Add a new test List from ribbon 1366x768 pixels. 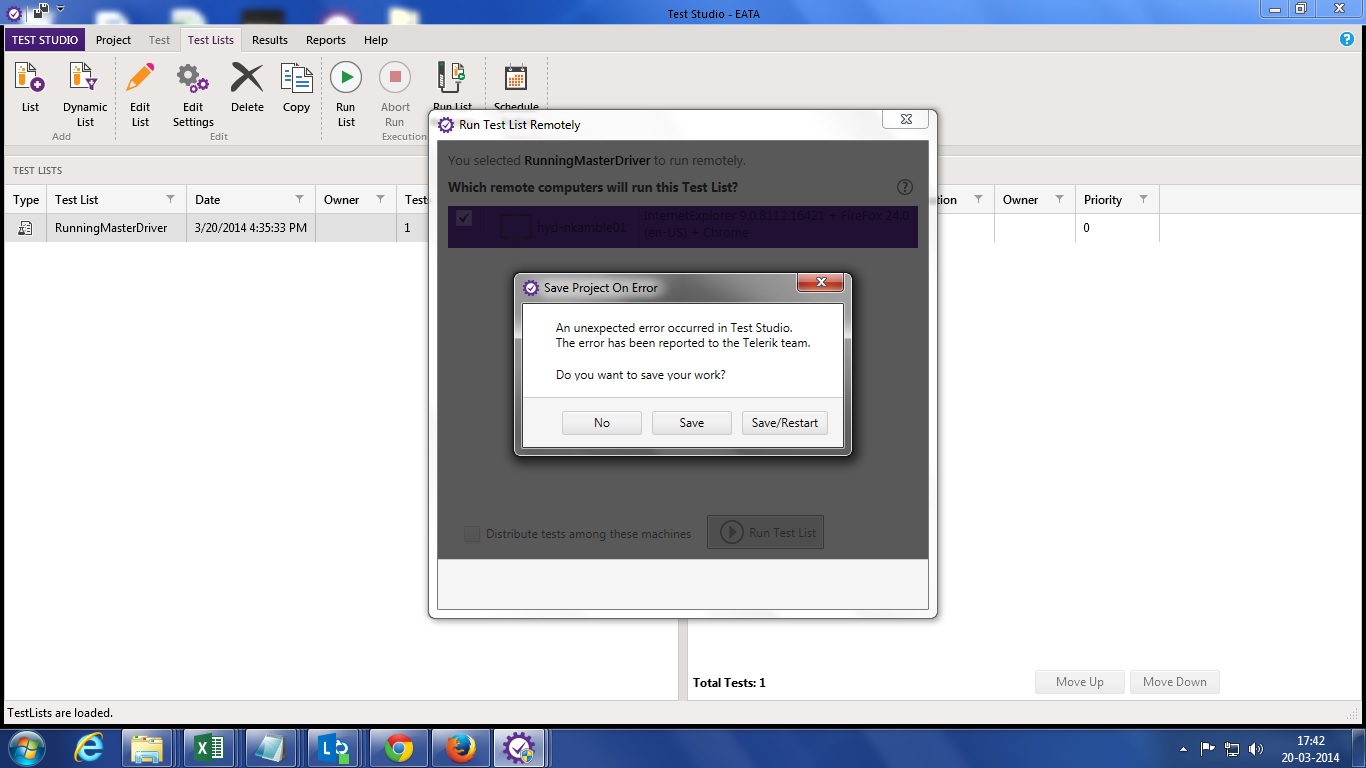[x=30, y=88]
